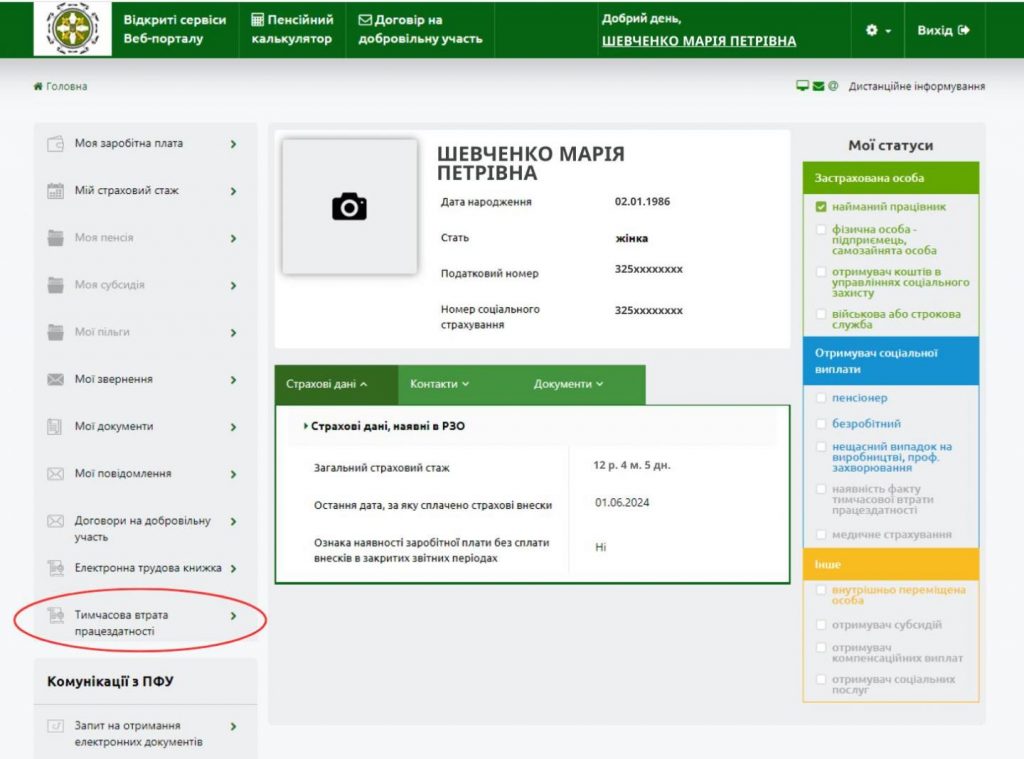The image size is (1024, 759).
Task: Check the безробітний status checkbox
Action: tap(821, 424)
